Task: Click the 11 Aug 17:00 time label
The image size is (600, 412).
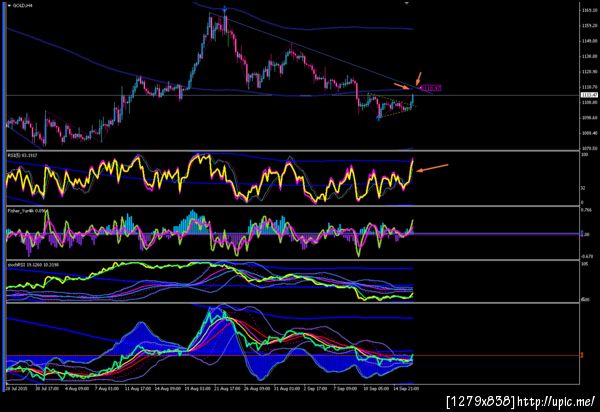Action: click(x=138, y=389)
